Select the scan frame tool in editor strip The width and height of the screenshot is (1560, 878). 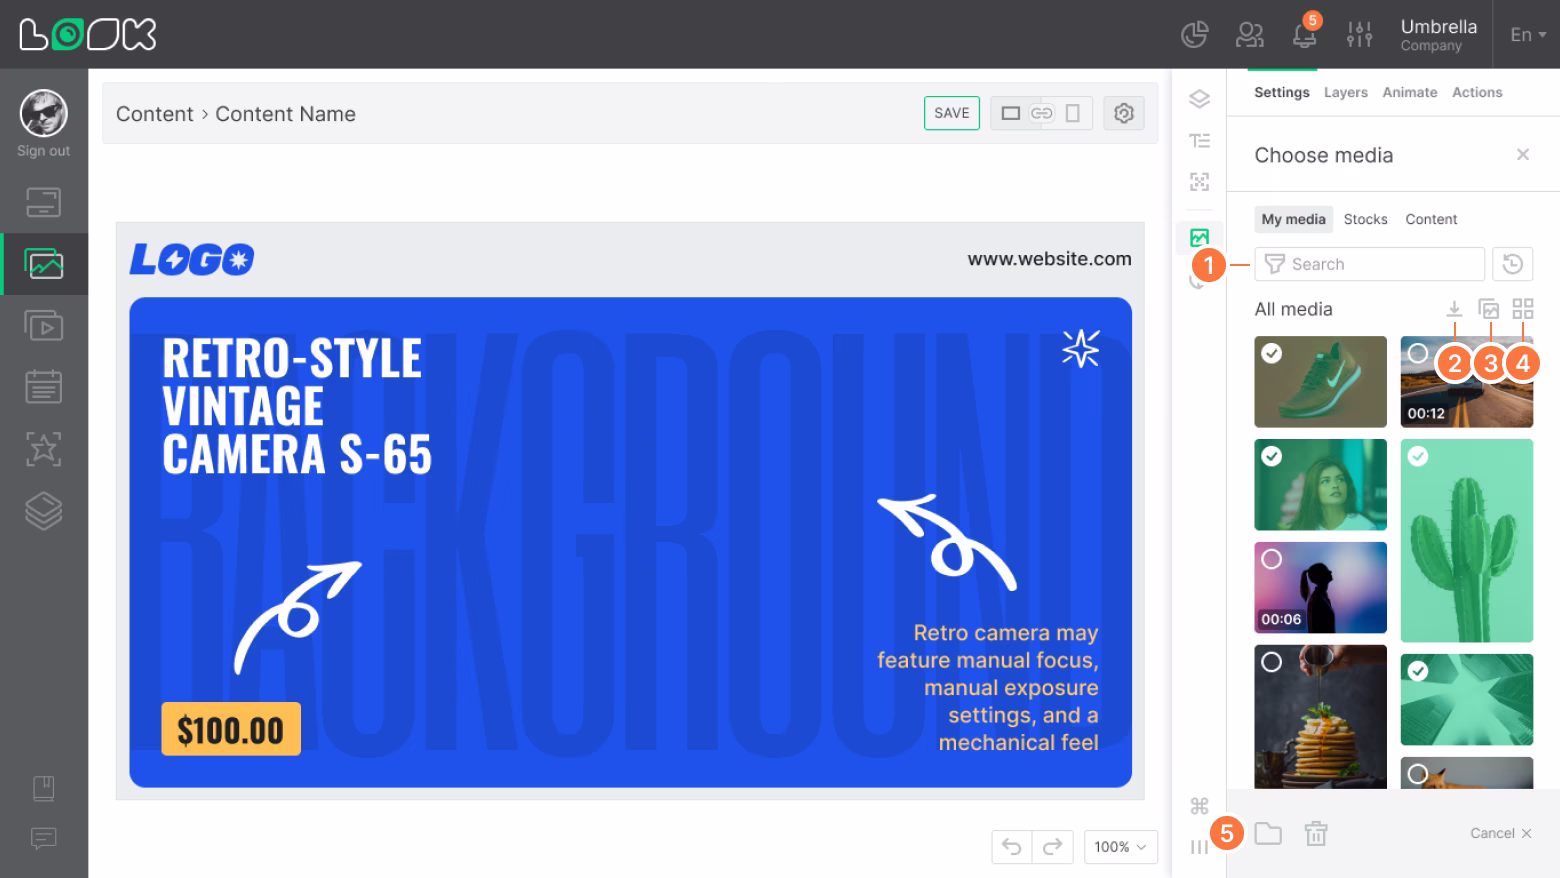coord(1199,182)
